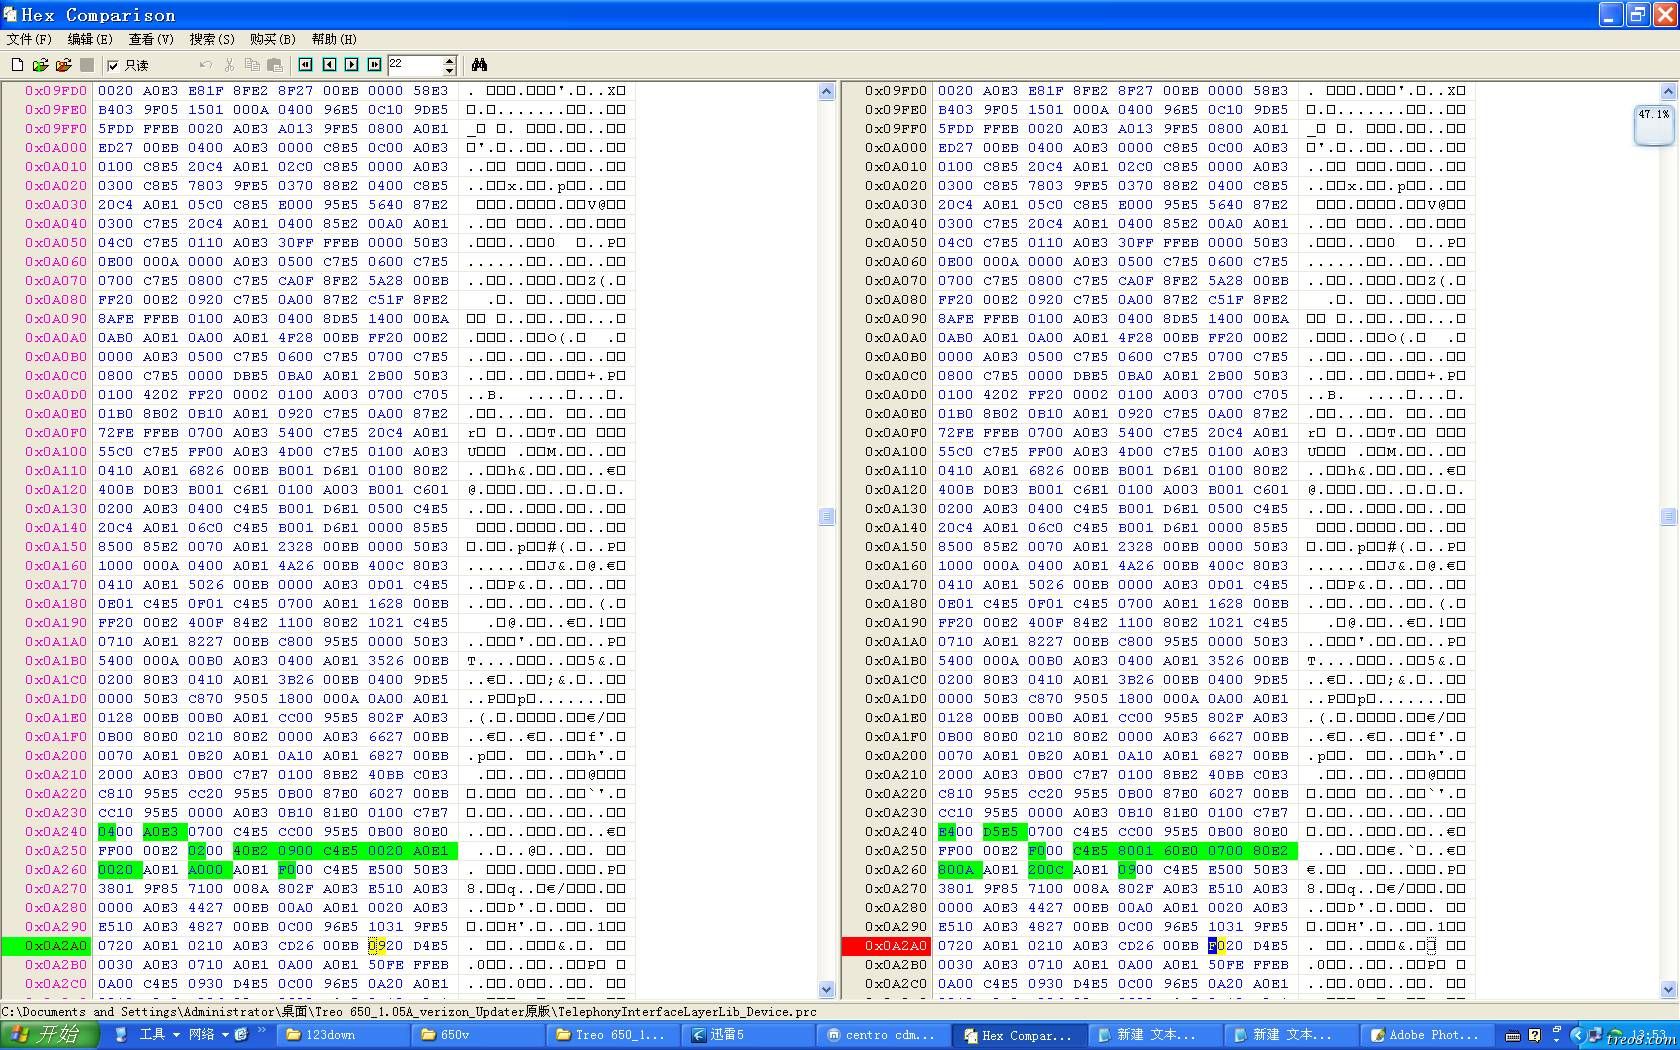Click the left pane scrollbar up arrow

tap(827, 92)
